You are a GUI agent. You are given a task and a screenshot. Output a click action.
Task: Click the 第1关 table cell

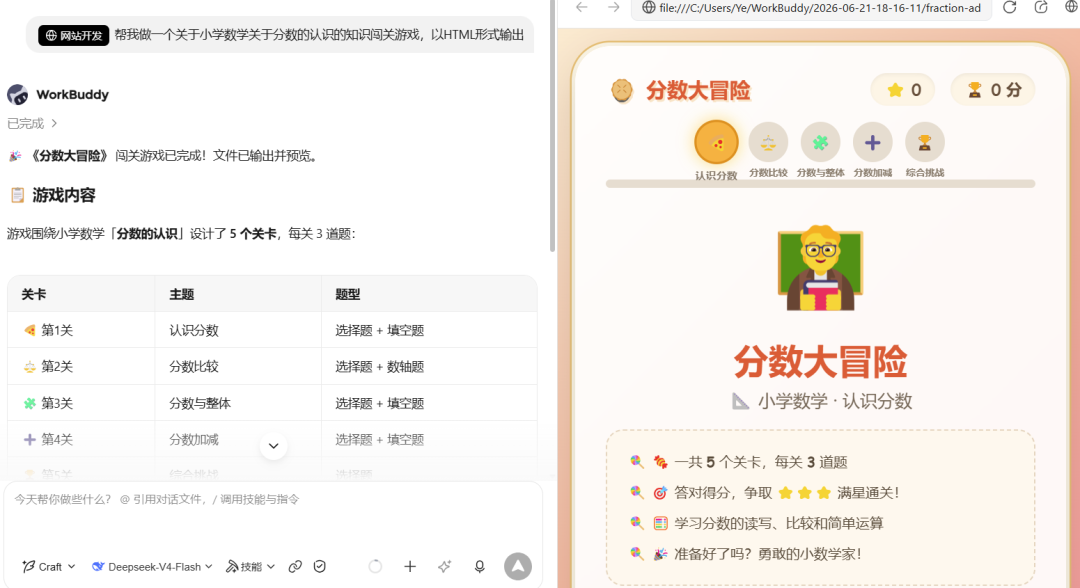[81, 330]
